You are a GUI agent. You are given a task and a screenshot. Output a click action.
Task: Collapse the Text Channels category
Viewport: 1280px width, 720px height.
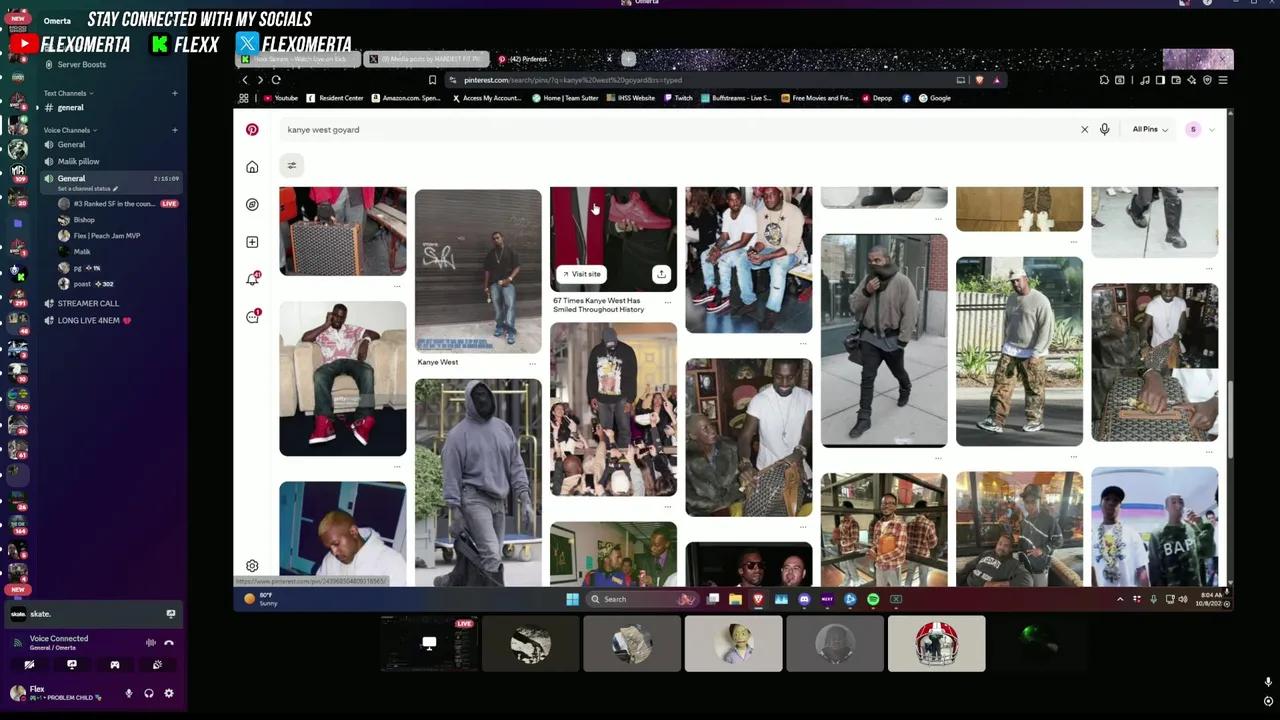click(x=66, y=93)
